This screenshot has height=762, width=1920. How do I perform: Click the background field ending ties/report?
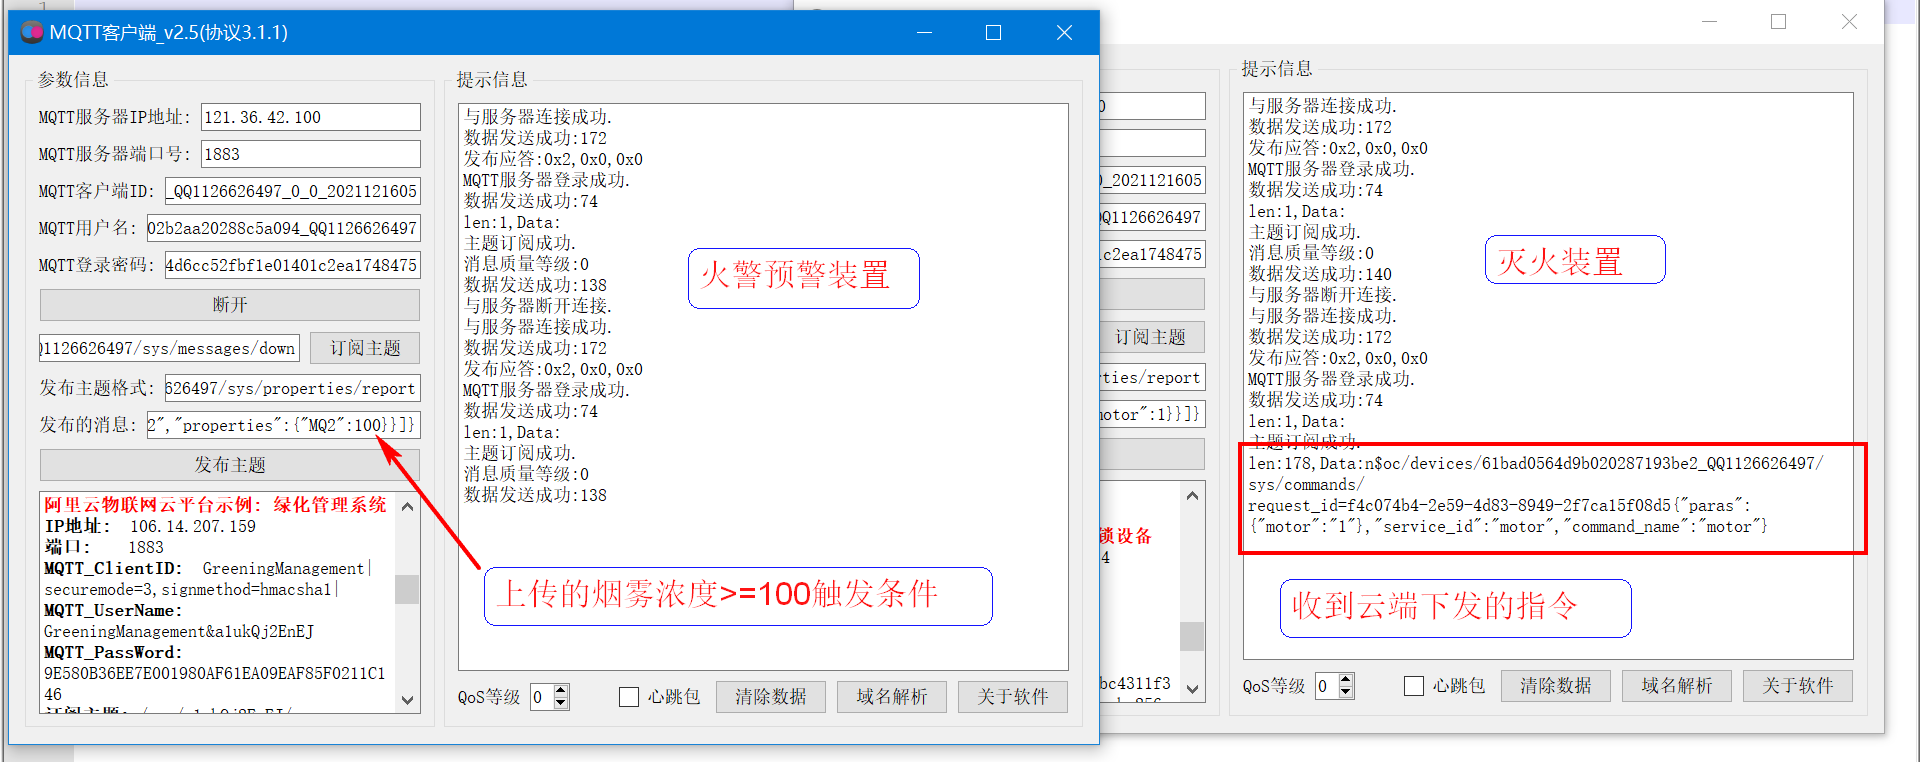pos(1152,377)
